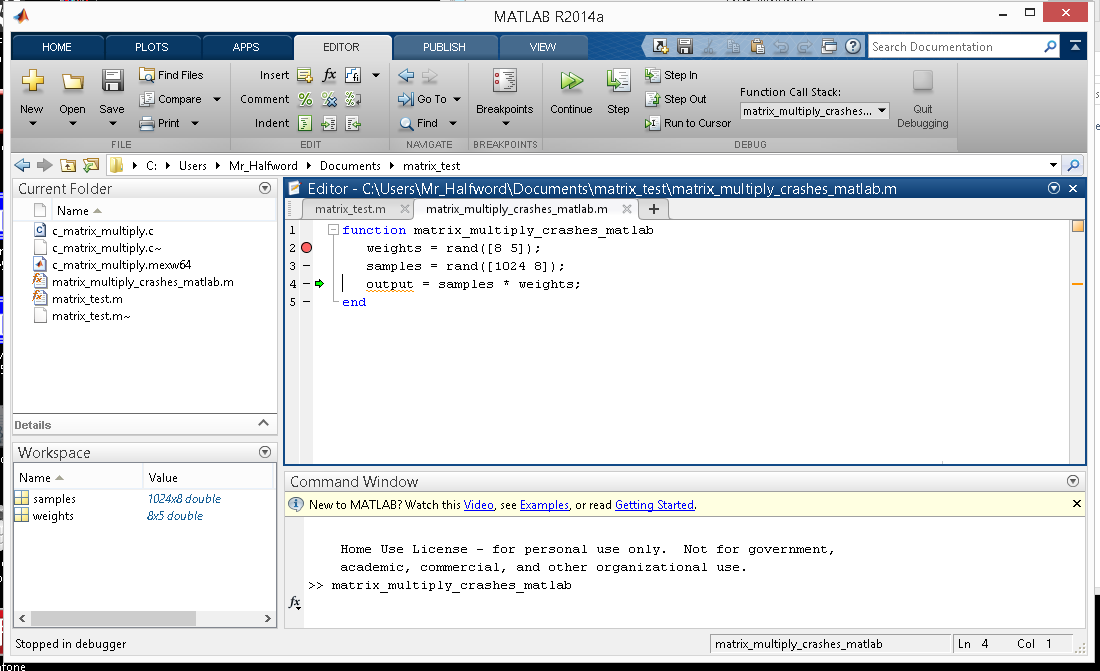Sort Current Folder by Name column
1100x671 pixels.
73,211
